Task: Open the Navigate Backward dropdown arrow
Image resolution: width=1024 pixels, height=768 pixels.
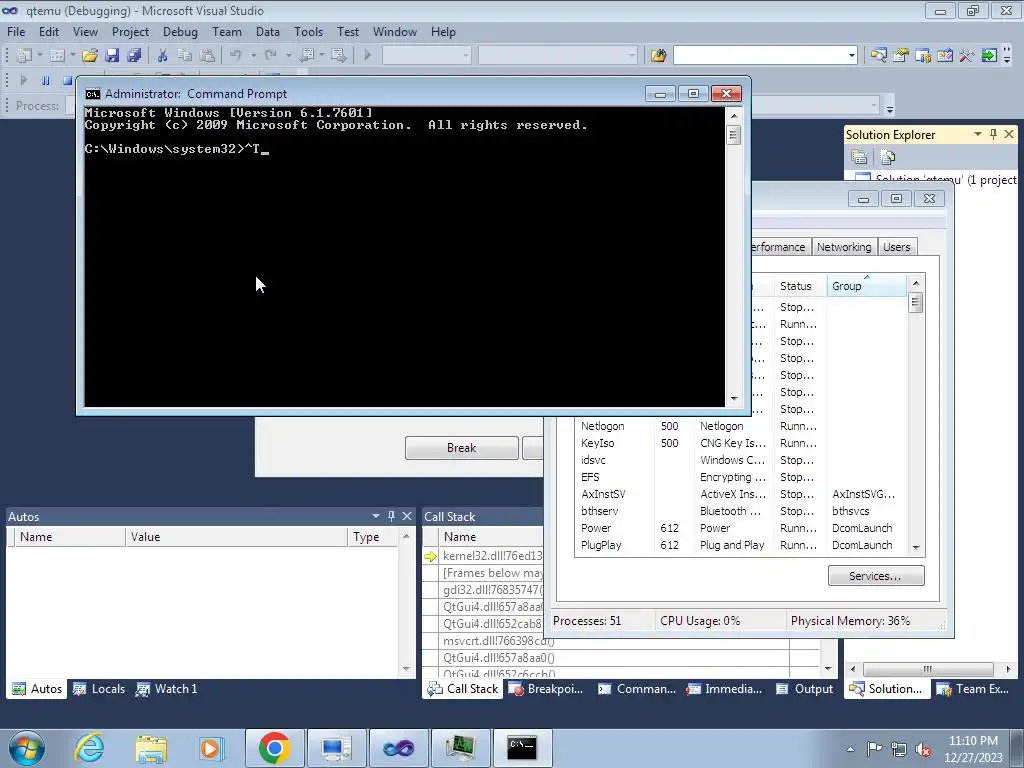Action: 322,56
